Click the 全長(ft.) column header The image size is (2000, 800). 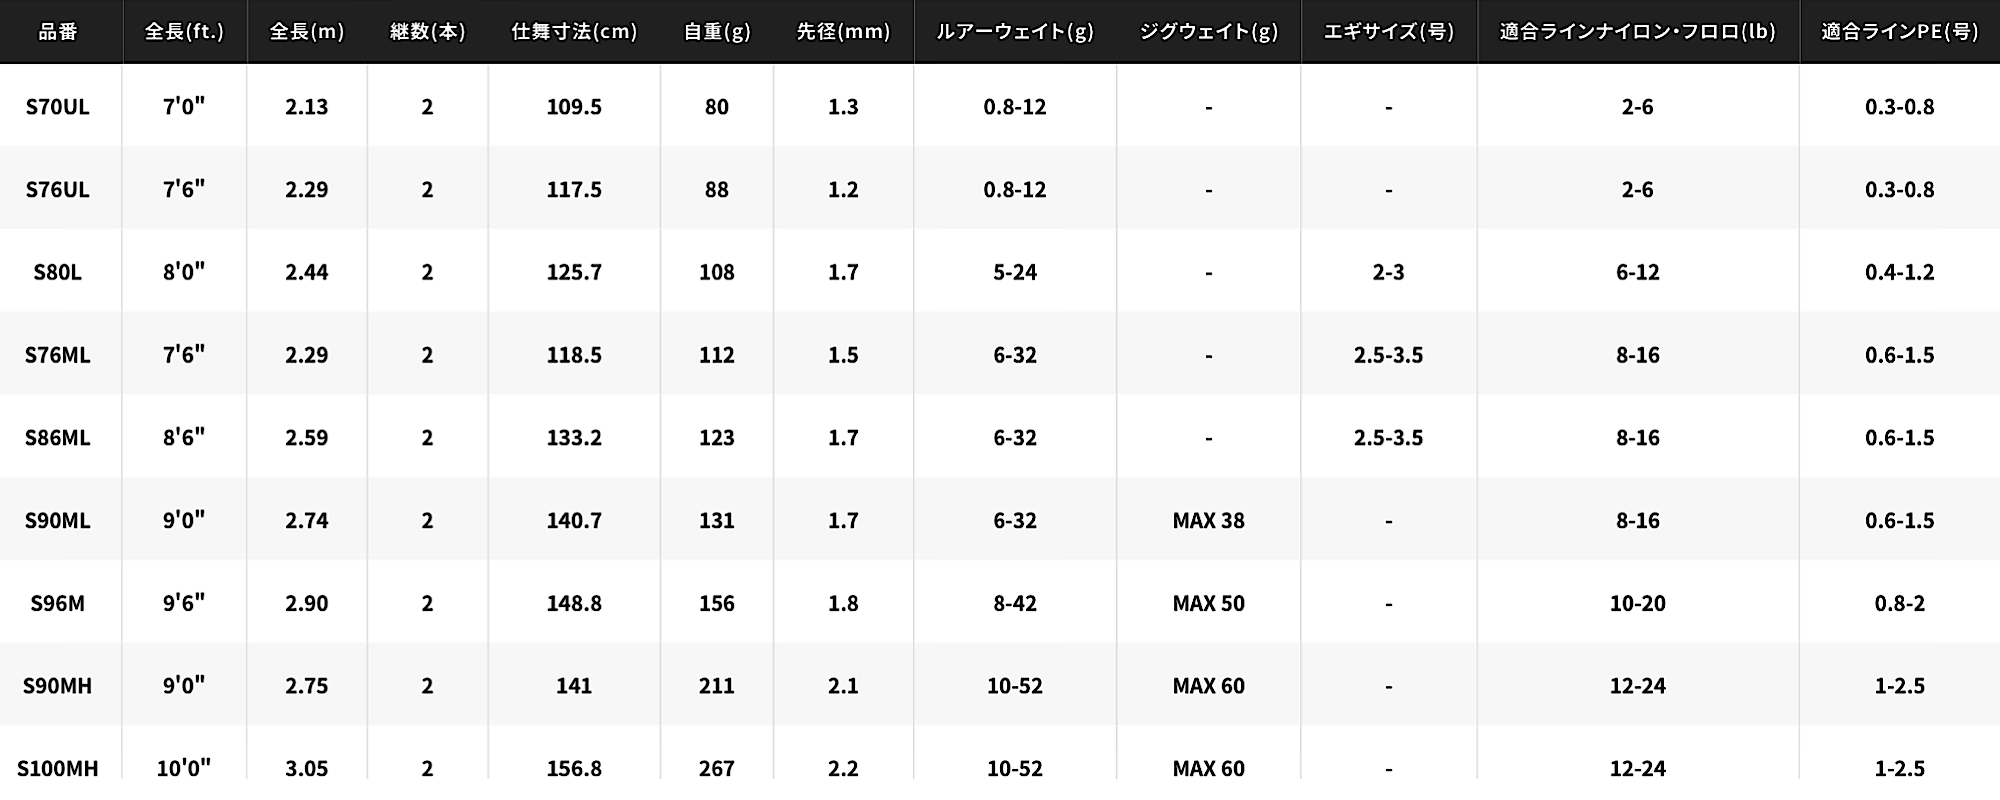[x=184, y=32]
